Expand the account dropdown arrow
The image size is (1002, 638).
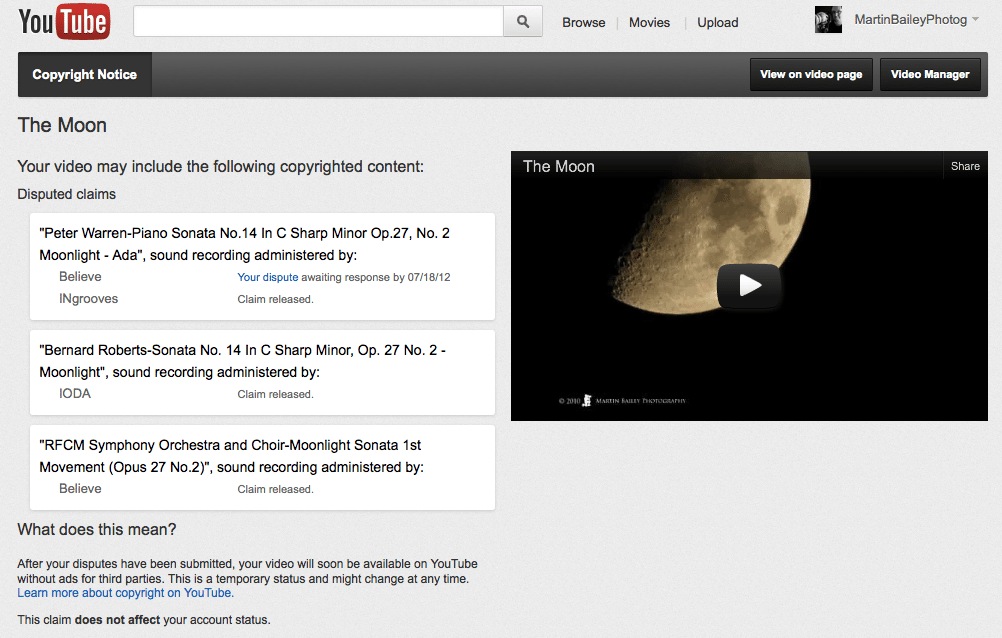pyautogui.click(x=975, y=20)
